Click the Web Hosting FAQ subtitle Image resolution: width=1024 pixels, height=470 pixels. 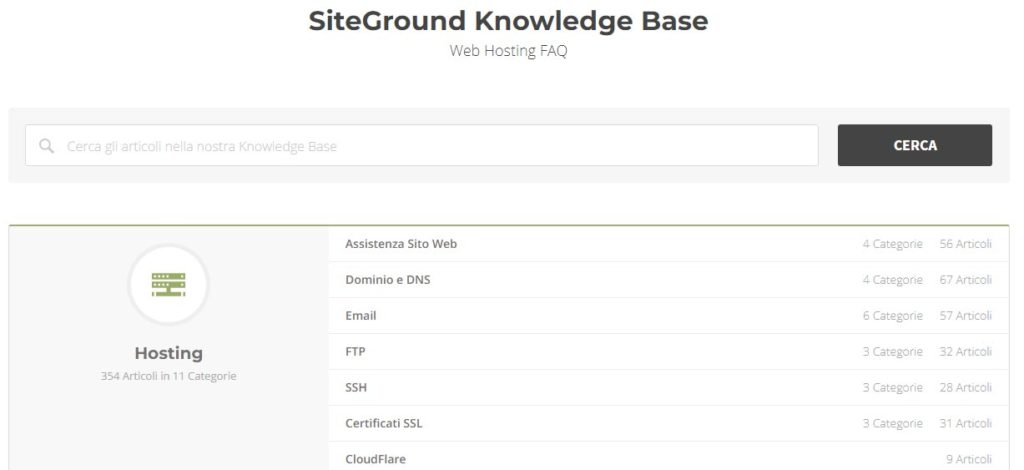tap(508, 51)
